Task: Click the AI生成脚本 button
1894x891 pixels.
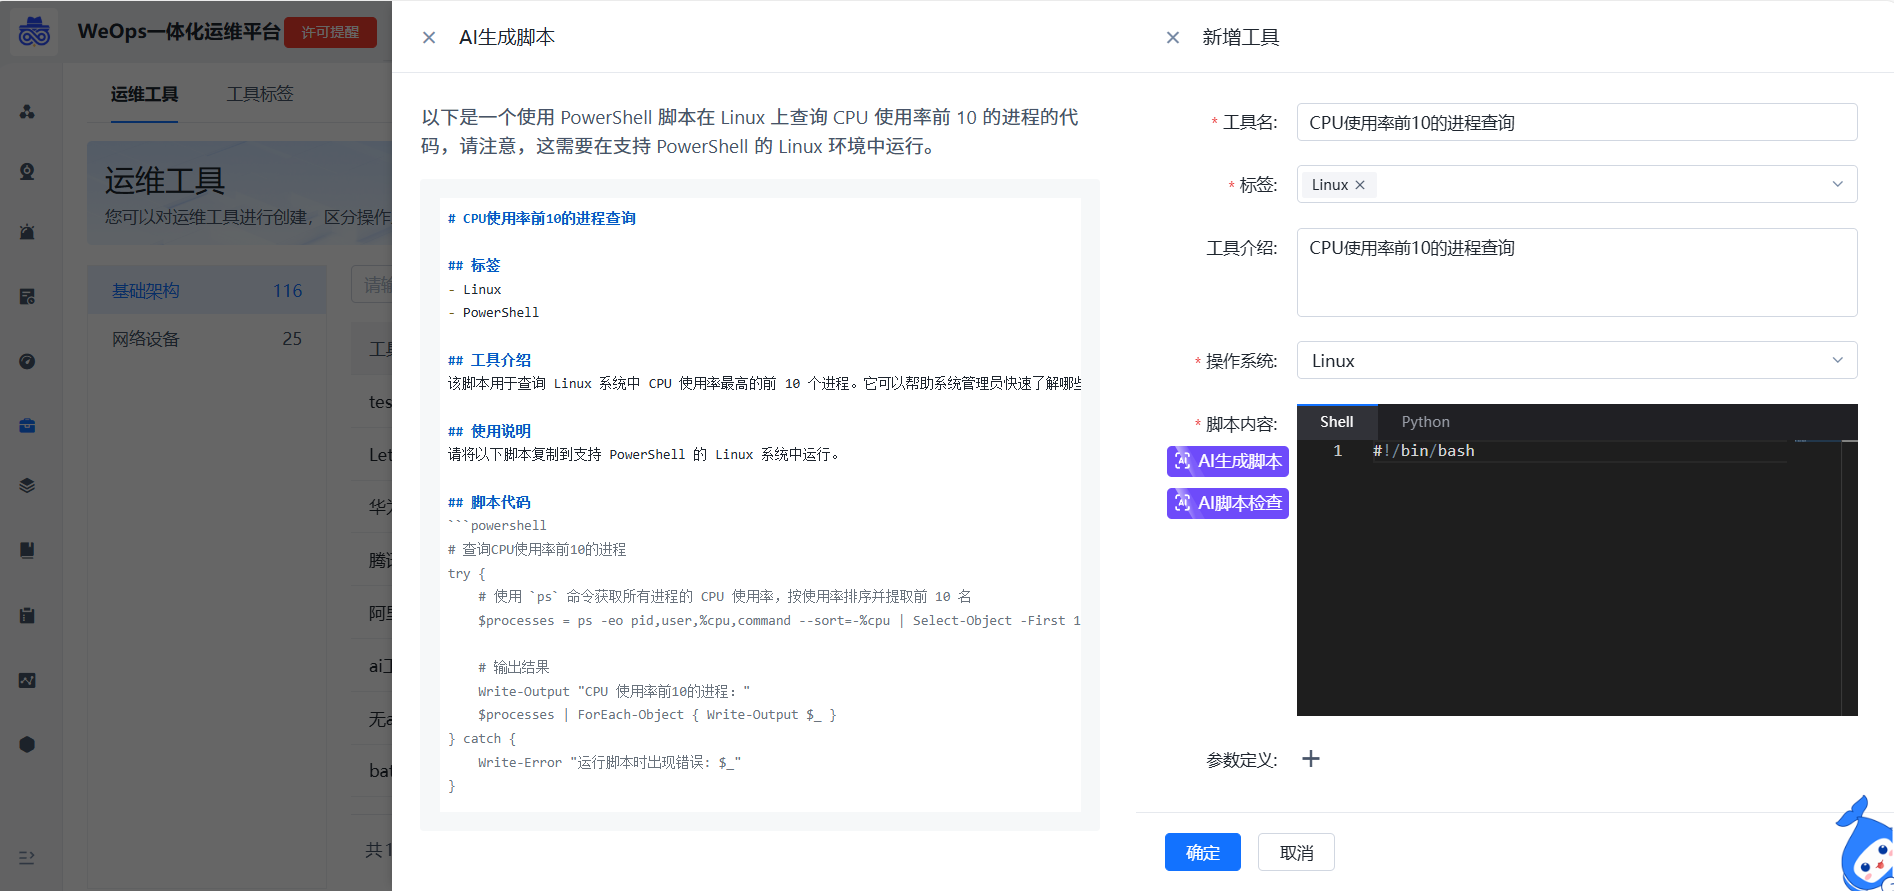Action: point(1227,461)
